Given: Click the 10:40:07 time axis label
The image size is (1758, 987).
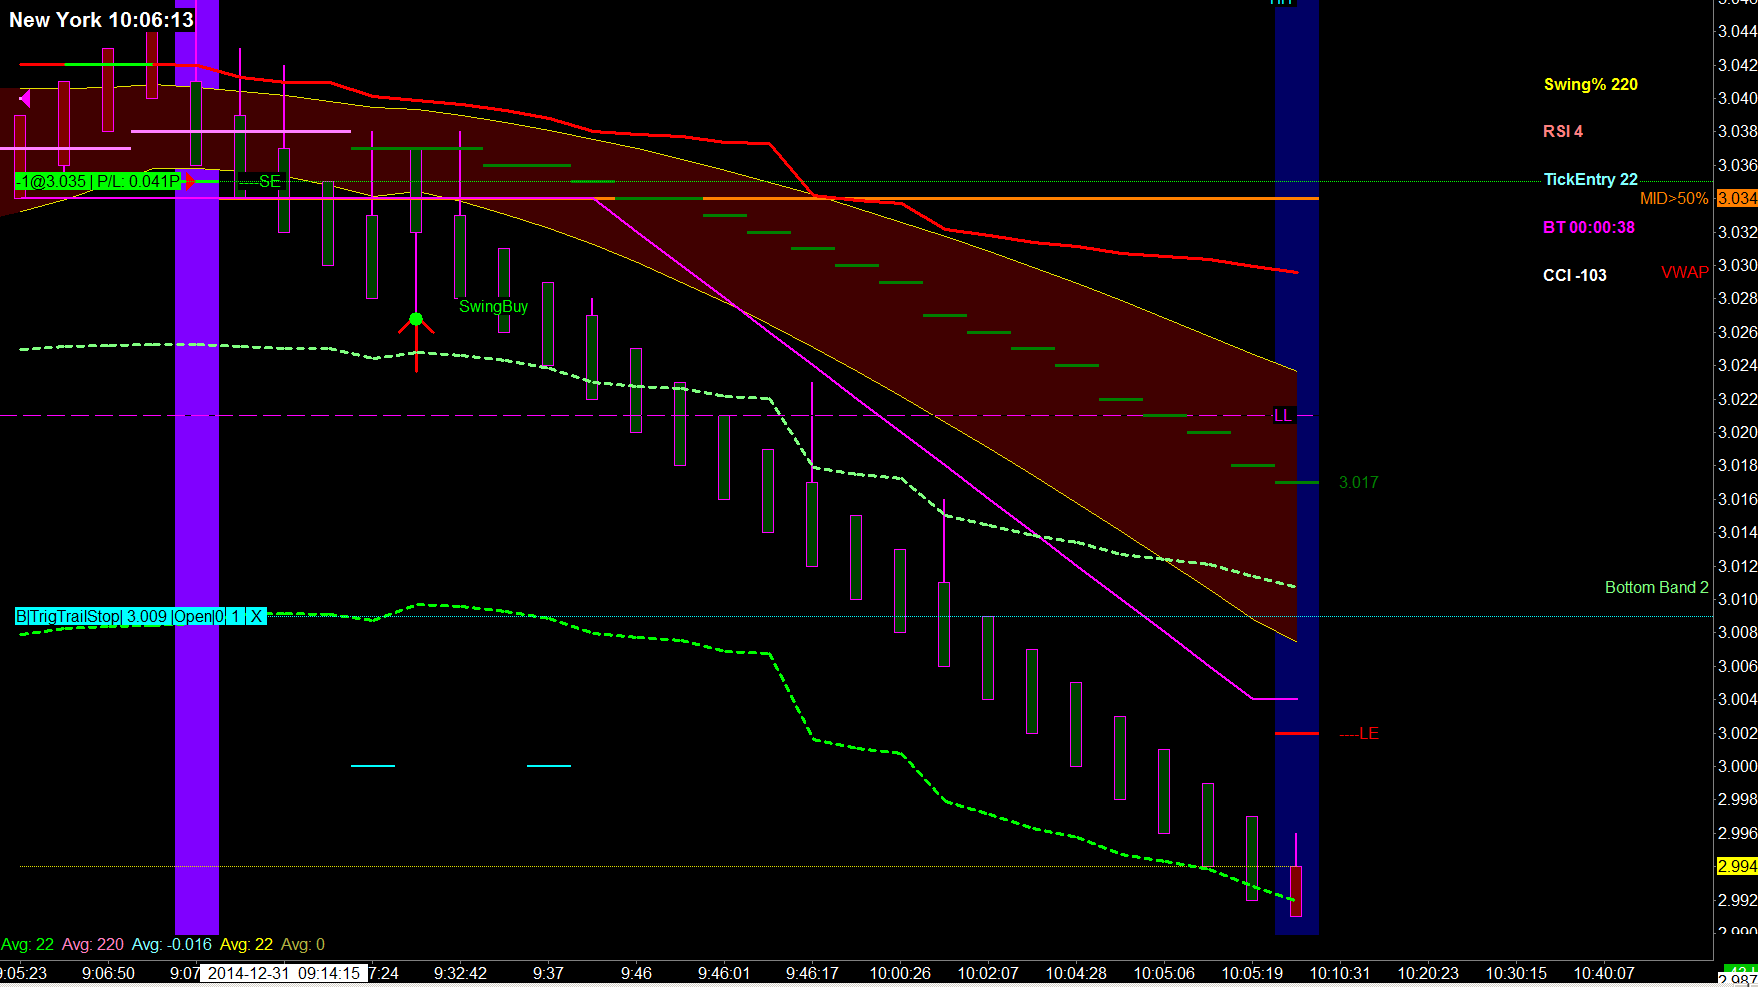Looking at the screenshot, I should 1604,973.
